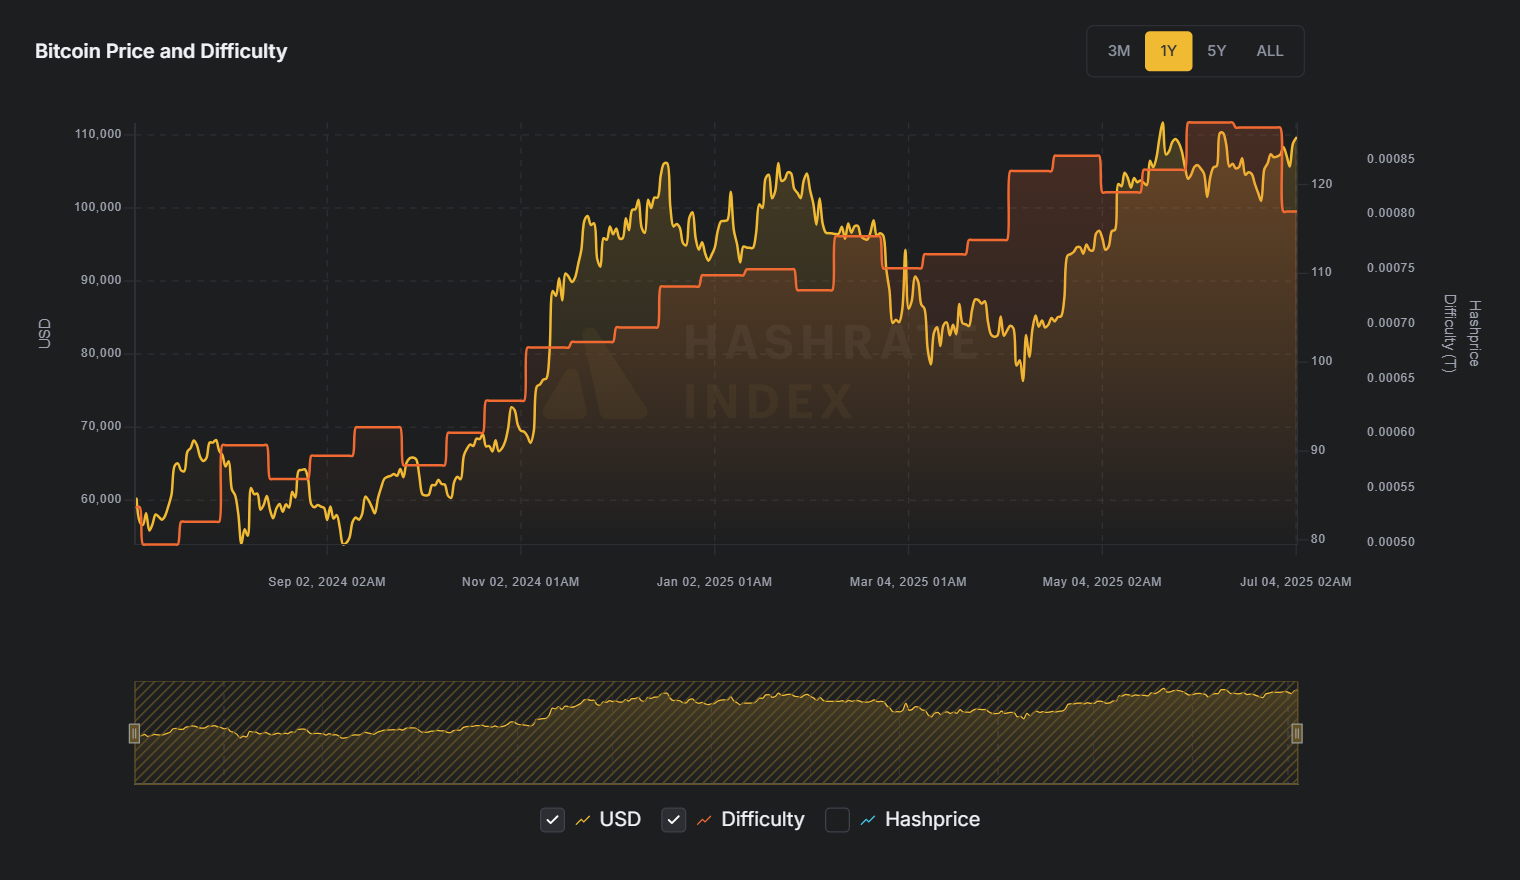Click the blue Hashprice line legend icon
The image size is (1520, 880).
868,820
